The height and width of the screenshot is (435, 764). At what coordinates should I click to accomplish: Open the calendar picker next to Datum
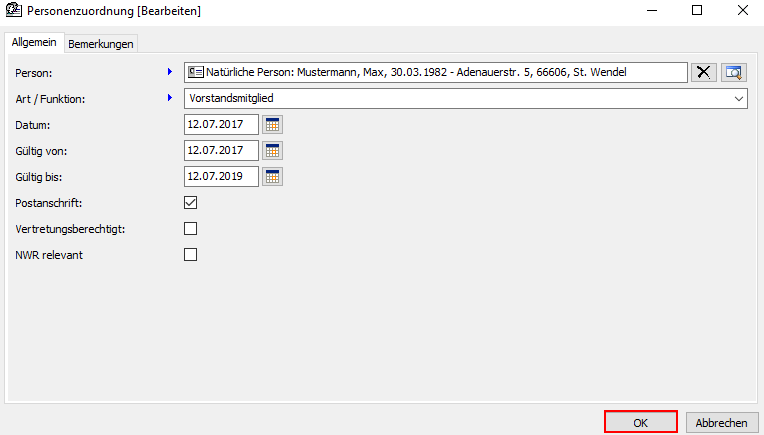coord(272,124)
